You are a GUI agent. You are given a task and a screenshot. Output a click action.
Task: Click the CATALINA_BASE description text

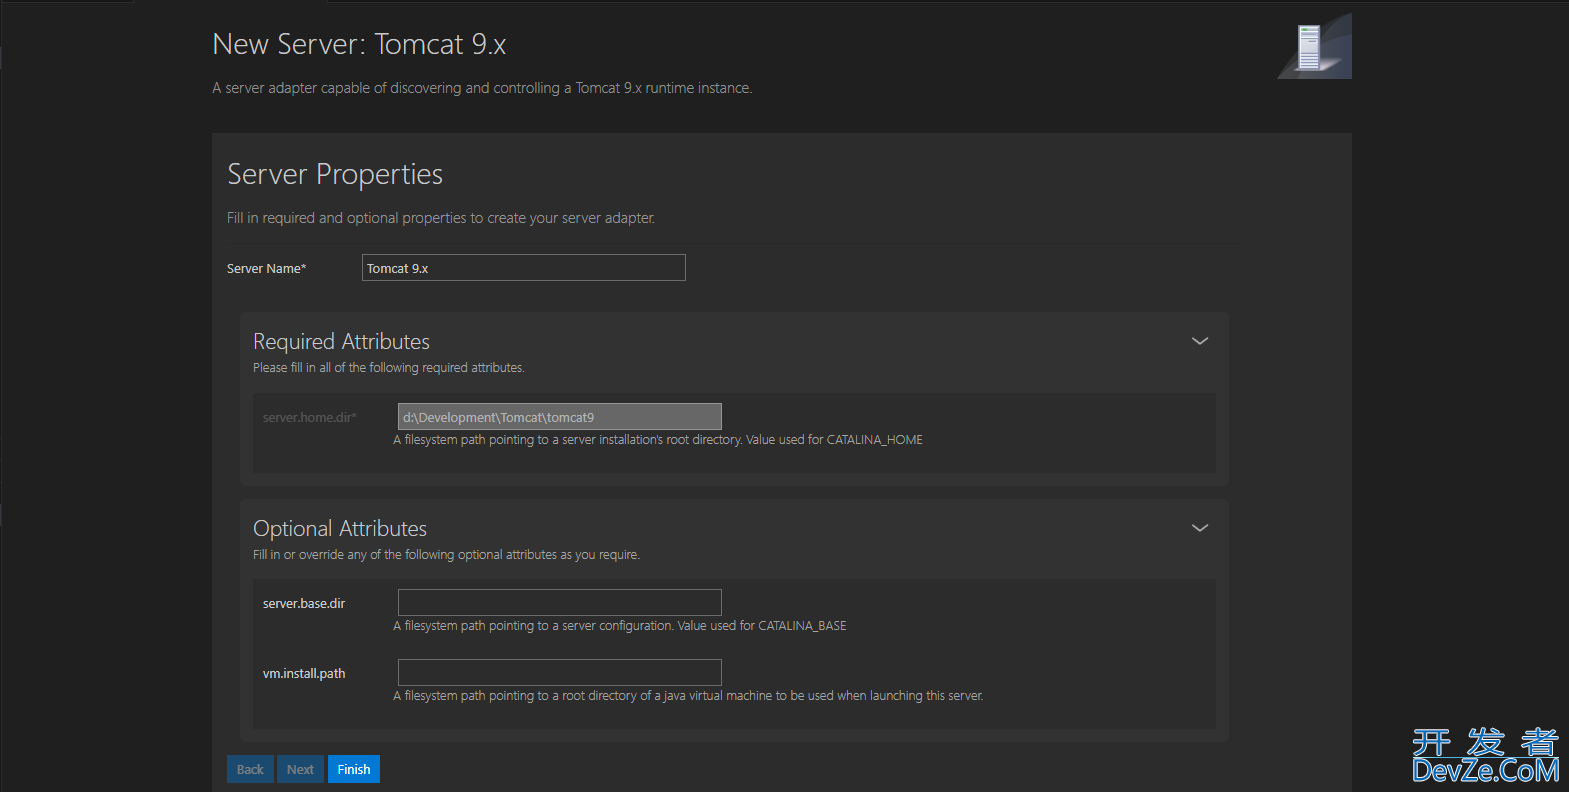click(620, 625)
